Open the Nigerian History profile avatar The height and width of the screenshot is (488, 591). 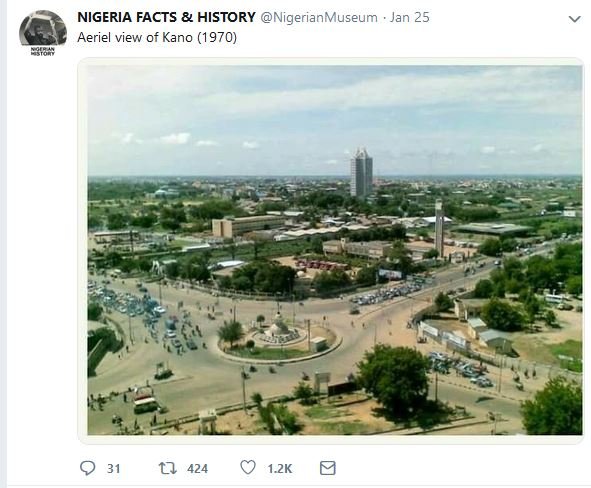point(43,29)
